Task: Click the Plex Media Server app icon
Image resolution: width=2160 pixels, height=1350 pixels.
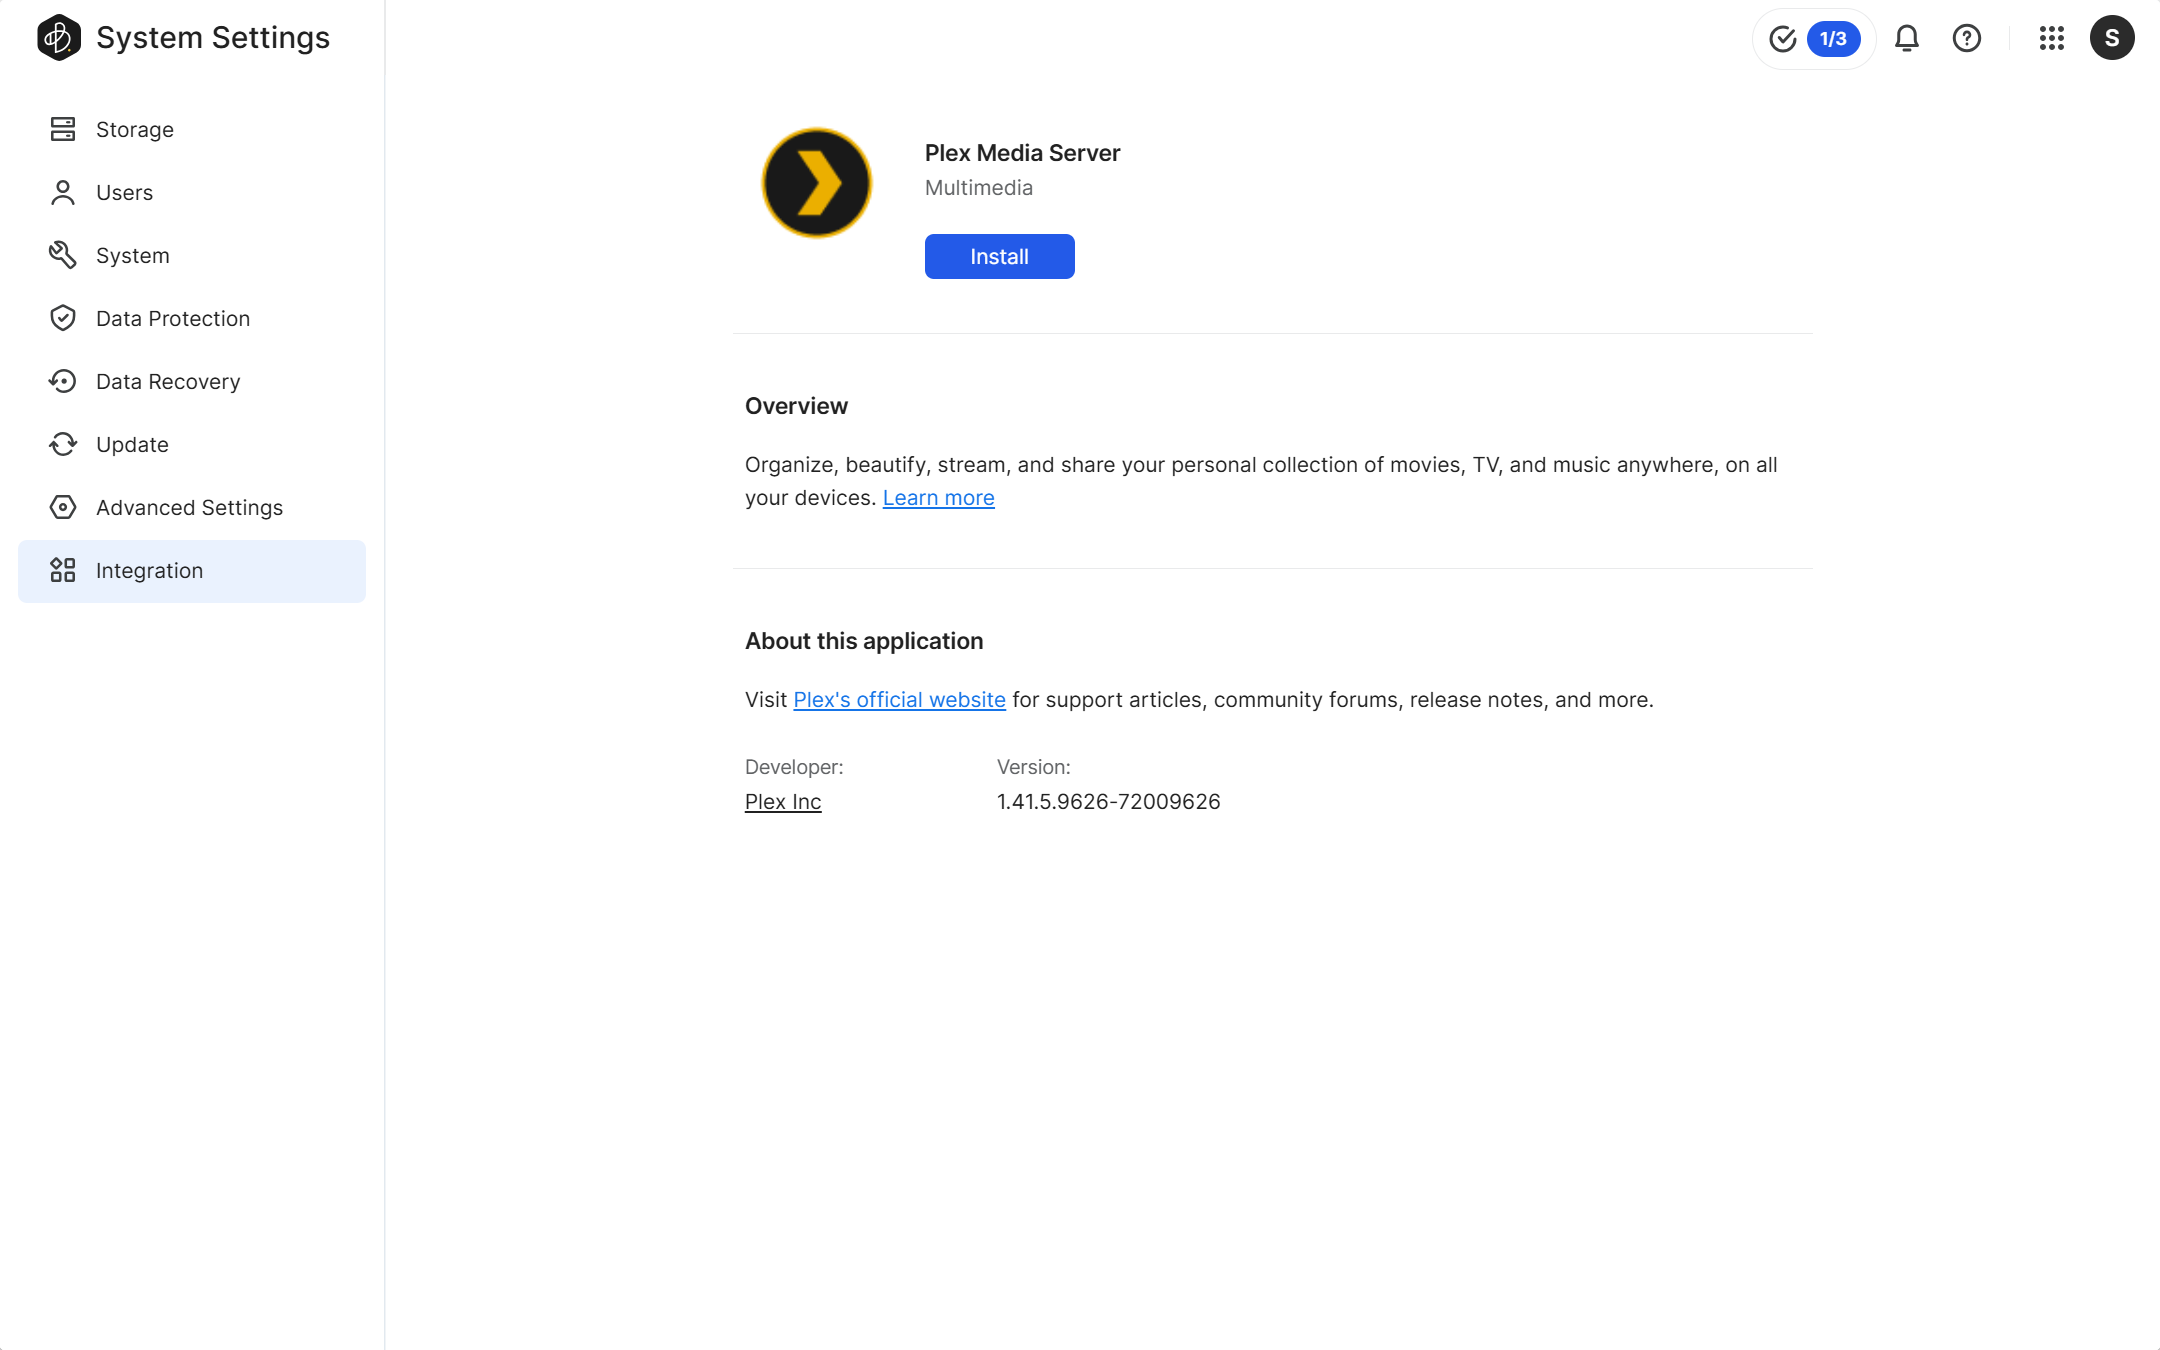Action: [x=815, y=182]
